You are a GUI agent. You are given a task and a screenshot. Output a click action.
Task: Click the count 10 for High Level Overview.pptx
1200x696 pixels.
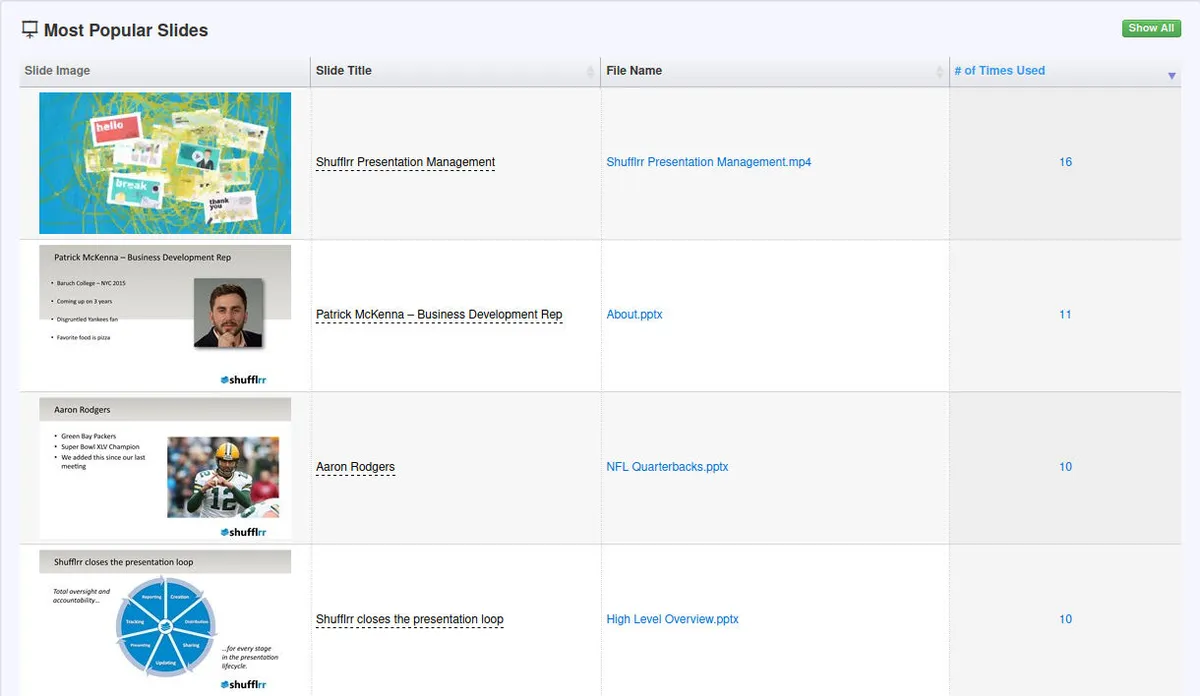point(1065,619)
